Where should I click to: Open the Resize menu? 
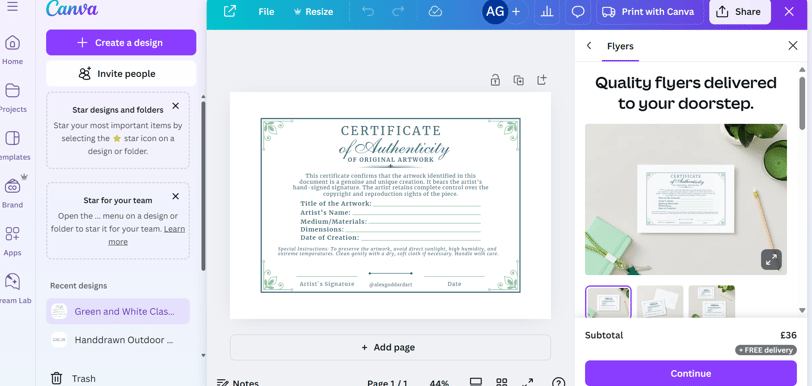click(x=313, y=11)
